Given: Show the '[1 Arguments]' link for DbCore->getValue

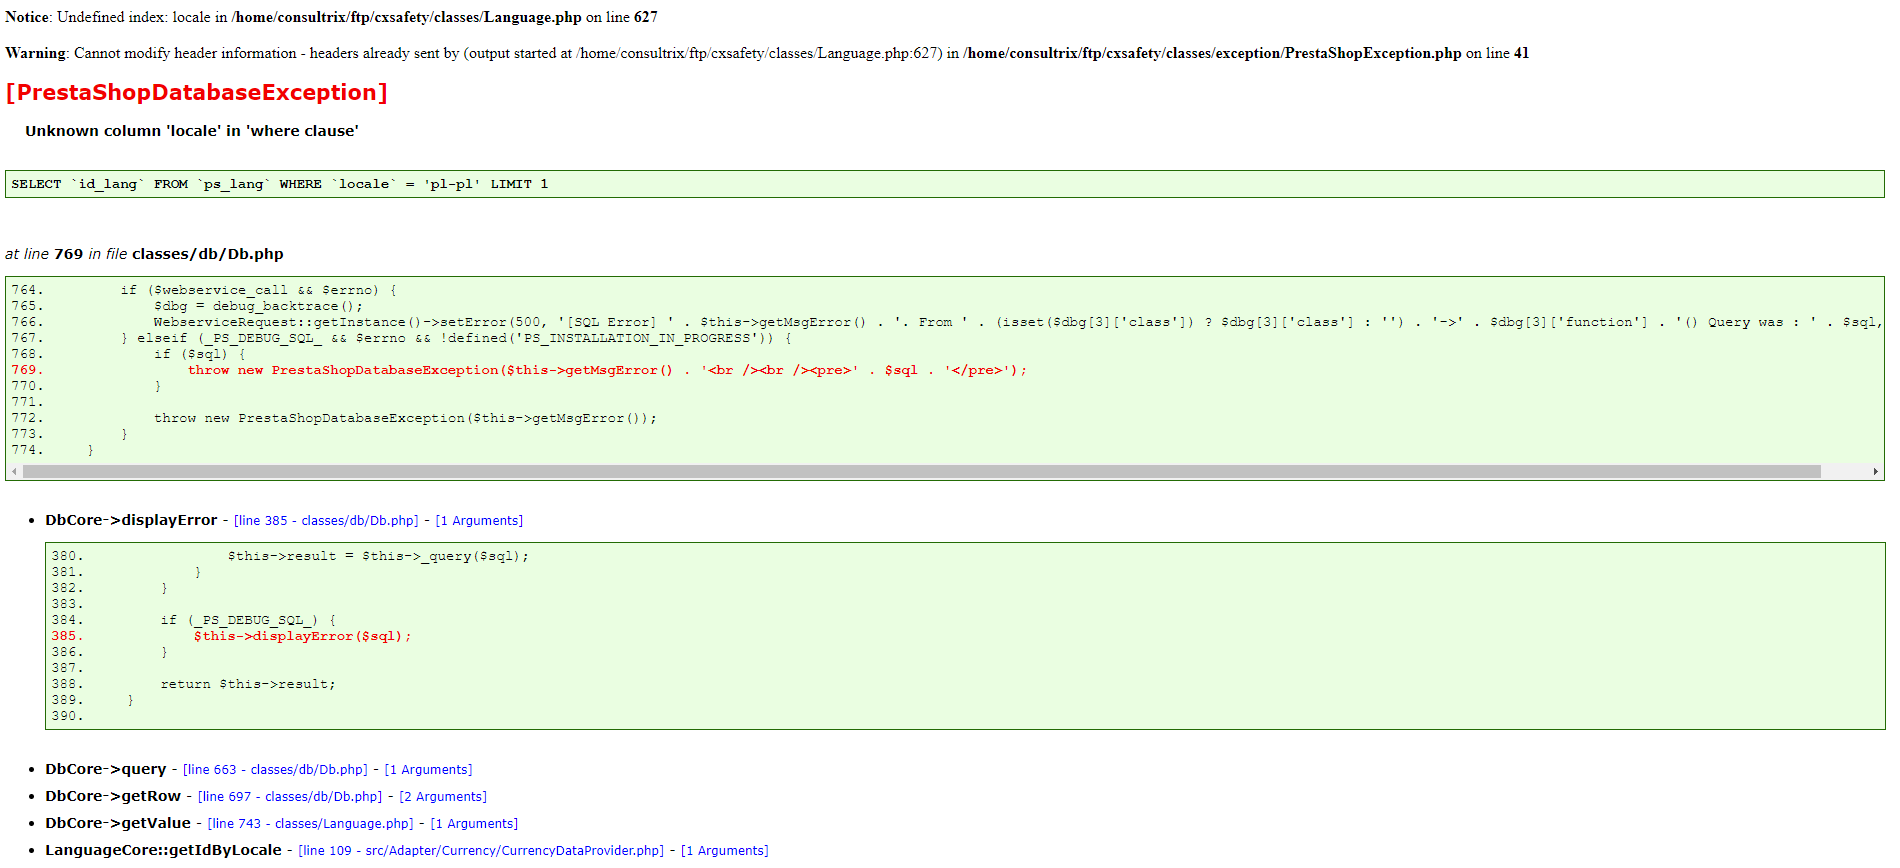Looking at the screenshot, I should pyautogui.click(x=474, y=824).
